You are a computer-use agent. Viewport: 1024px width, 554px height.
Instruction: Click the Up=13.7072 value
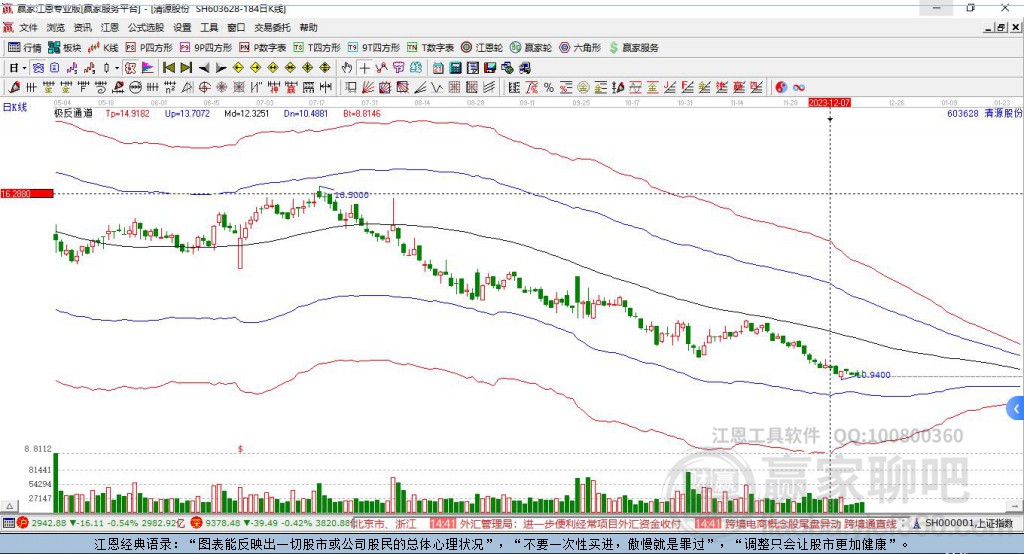pyautogui.click(x=187, y=113)
